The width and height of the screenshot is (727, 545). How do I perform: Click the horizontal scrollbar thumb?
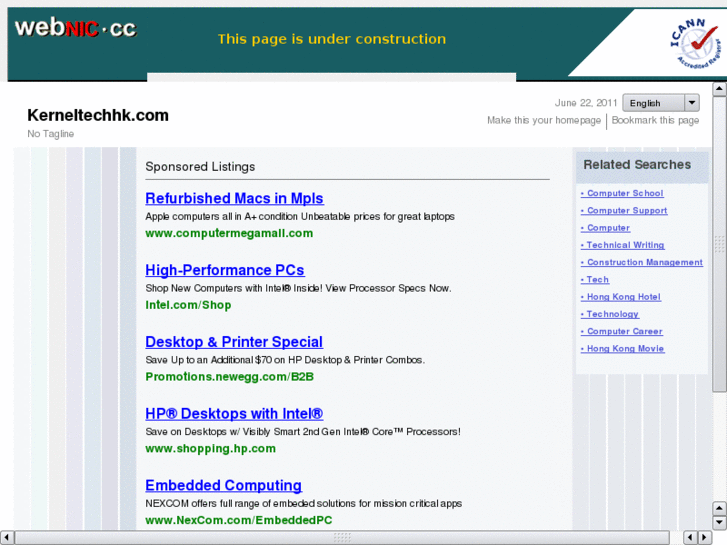342,538
